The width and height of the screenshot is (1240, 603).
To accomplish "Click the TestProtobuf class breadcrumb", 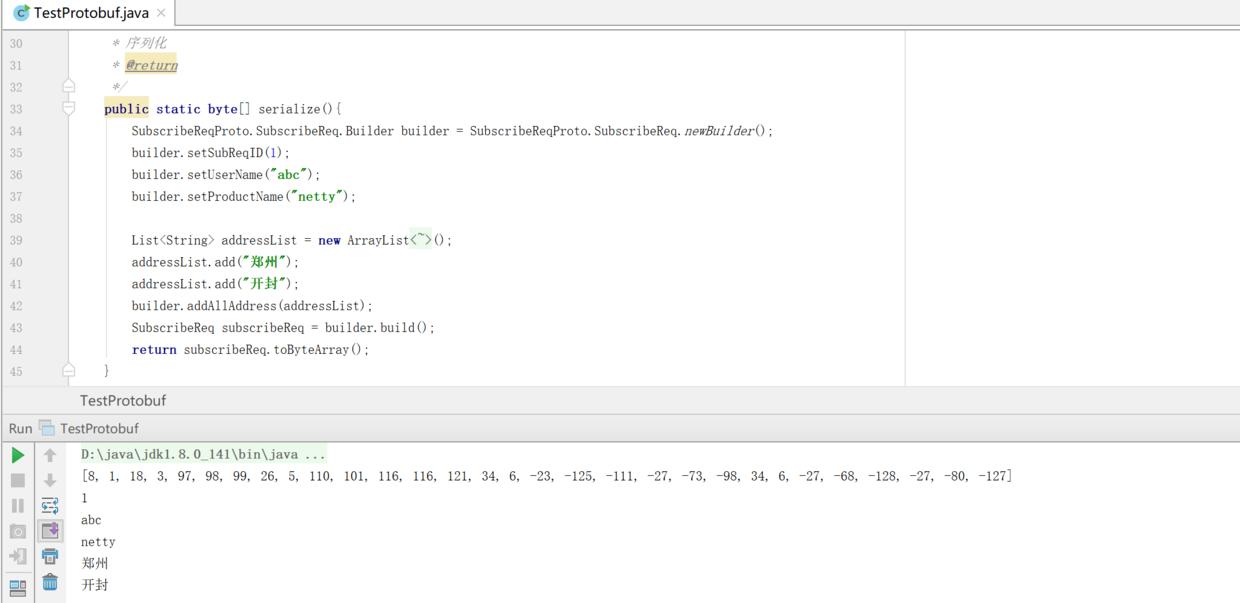I will pyautogui.click(x=122, y=400).
